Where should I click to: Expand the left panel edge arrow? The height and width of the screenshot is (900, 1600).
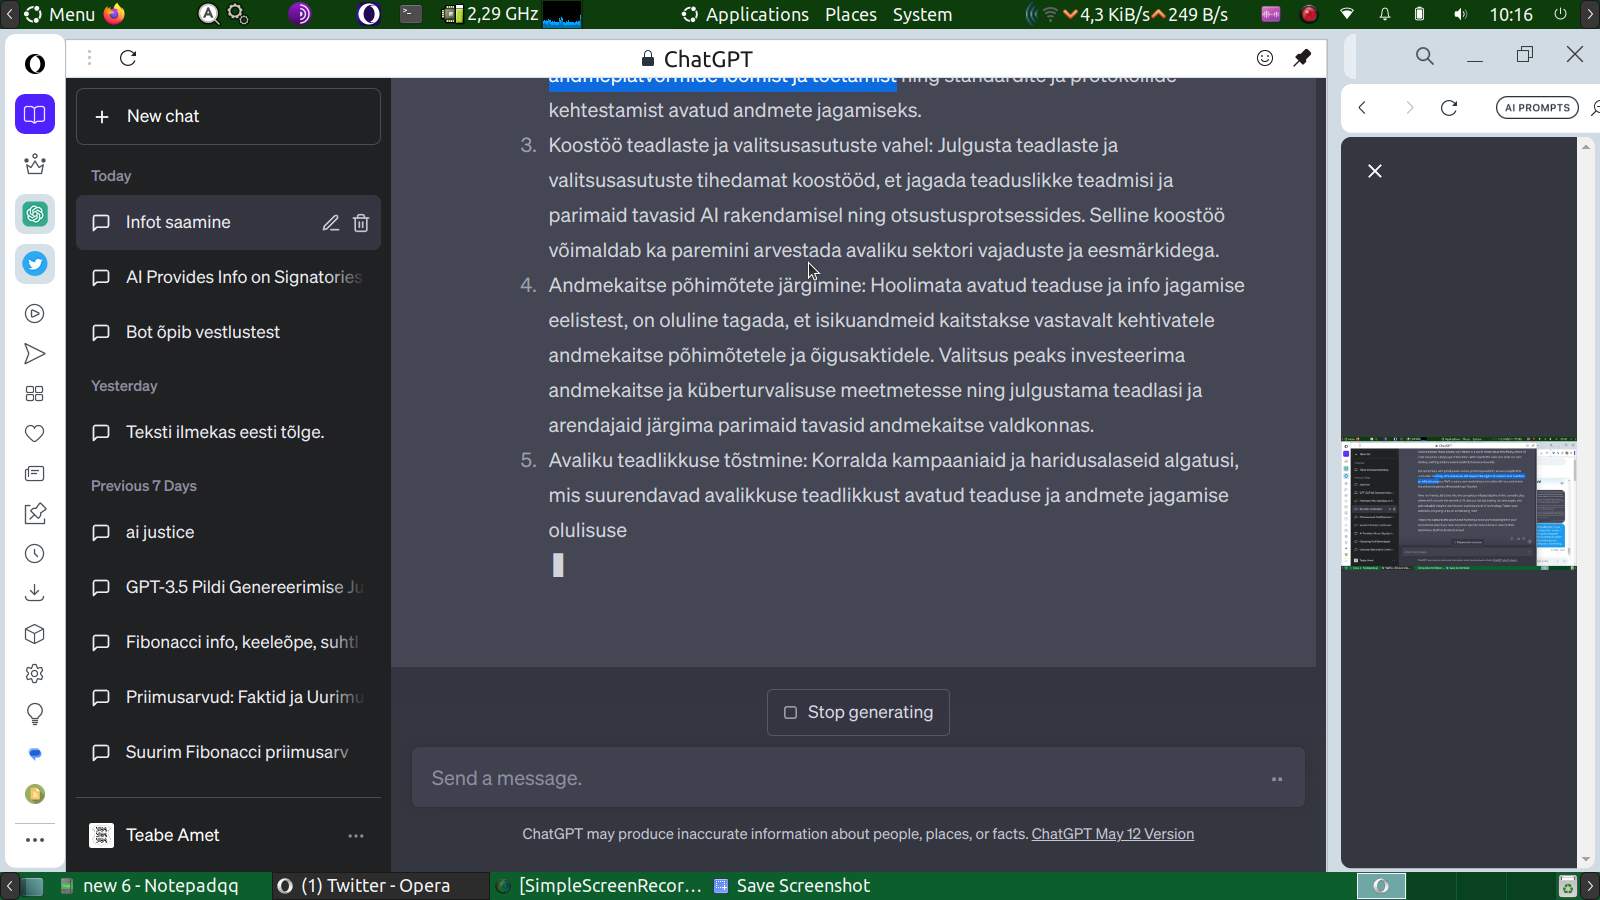(x=9, y=14)
